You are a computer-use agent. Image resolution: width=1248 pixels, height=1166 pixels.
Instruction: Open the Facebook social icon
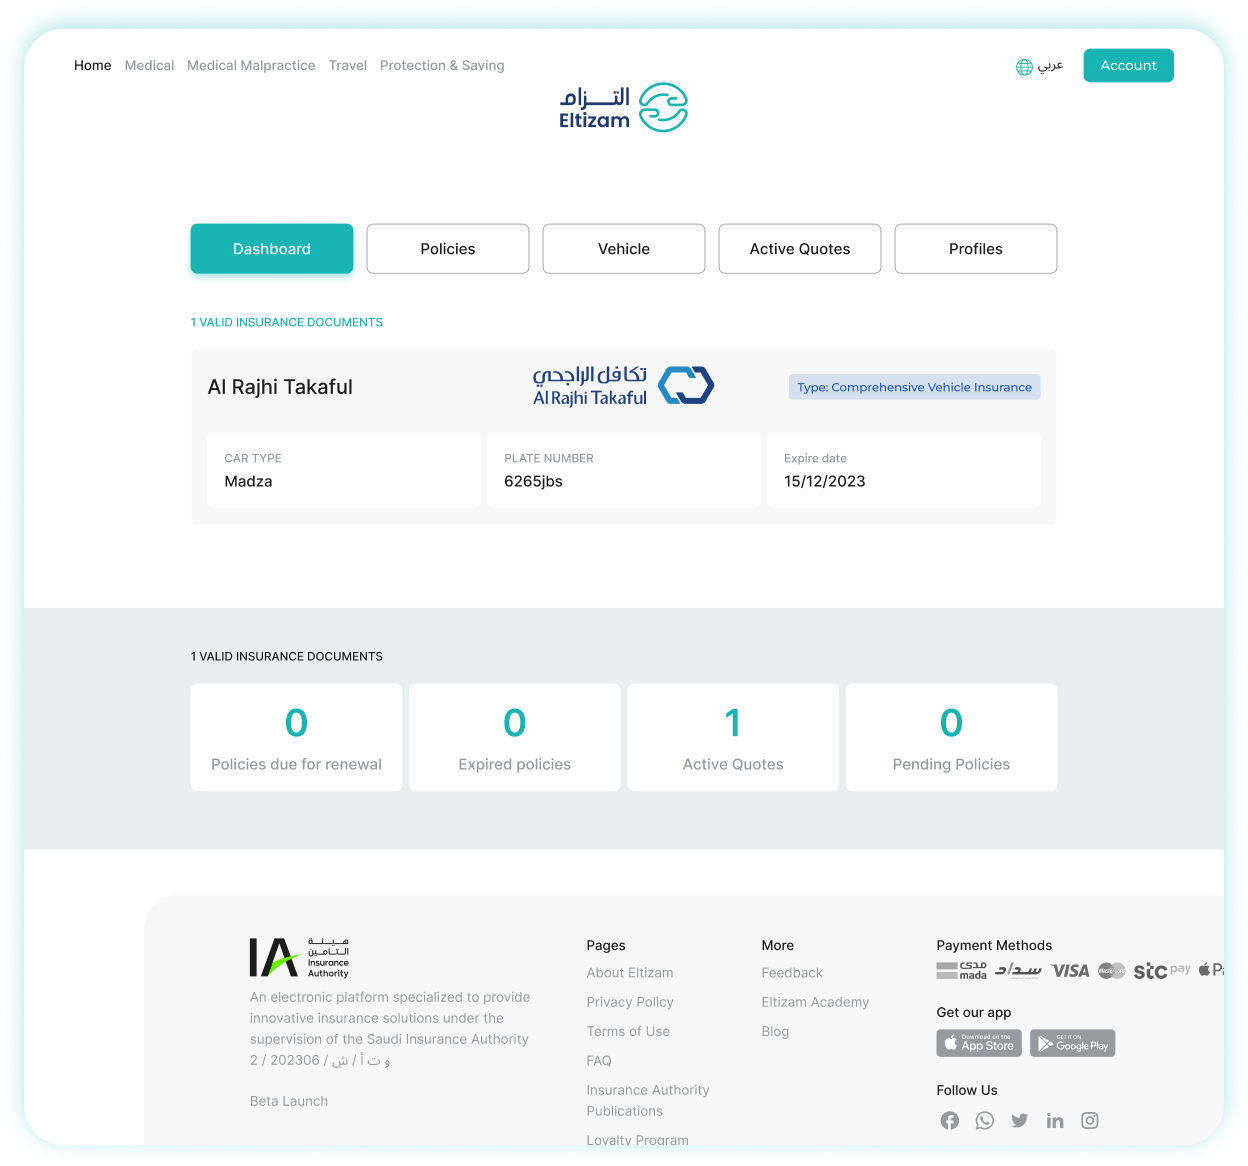950,1121
